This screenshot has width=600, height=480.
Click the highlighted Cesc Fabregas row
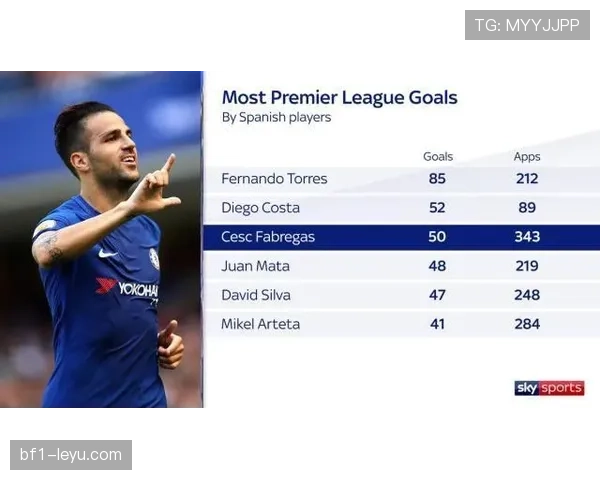click(x=400, y=237)
